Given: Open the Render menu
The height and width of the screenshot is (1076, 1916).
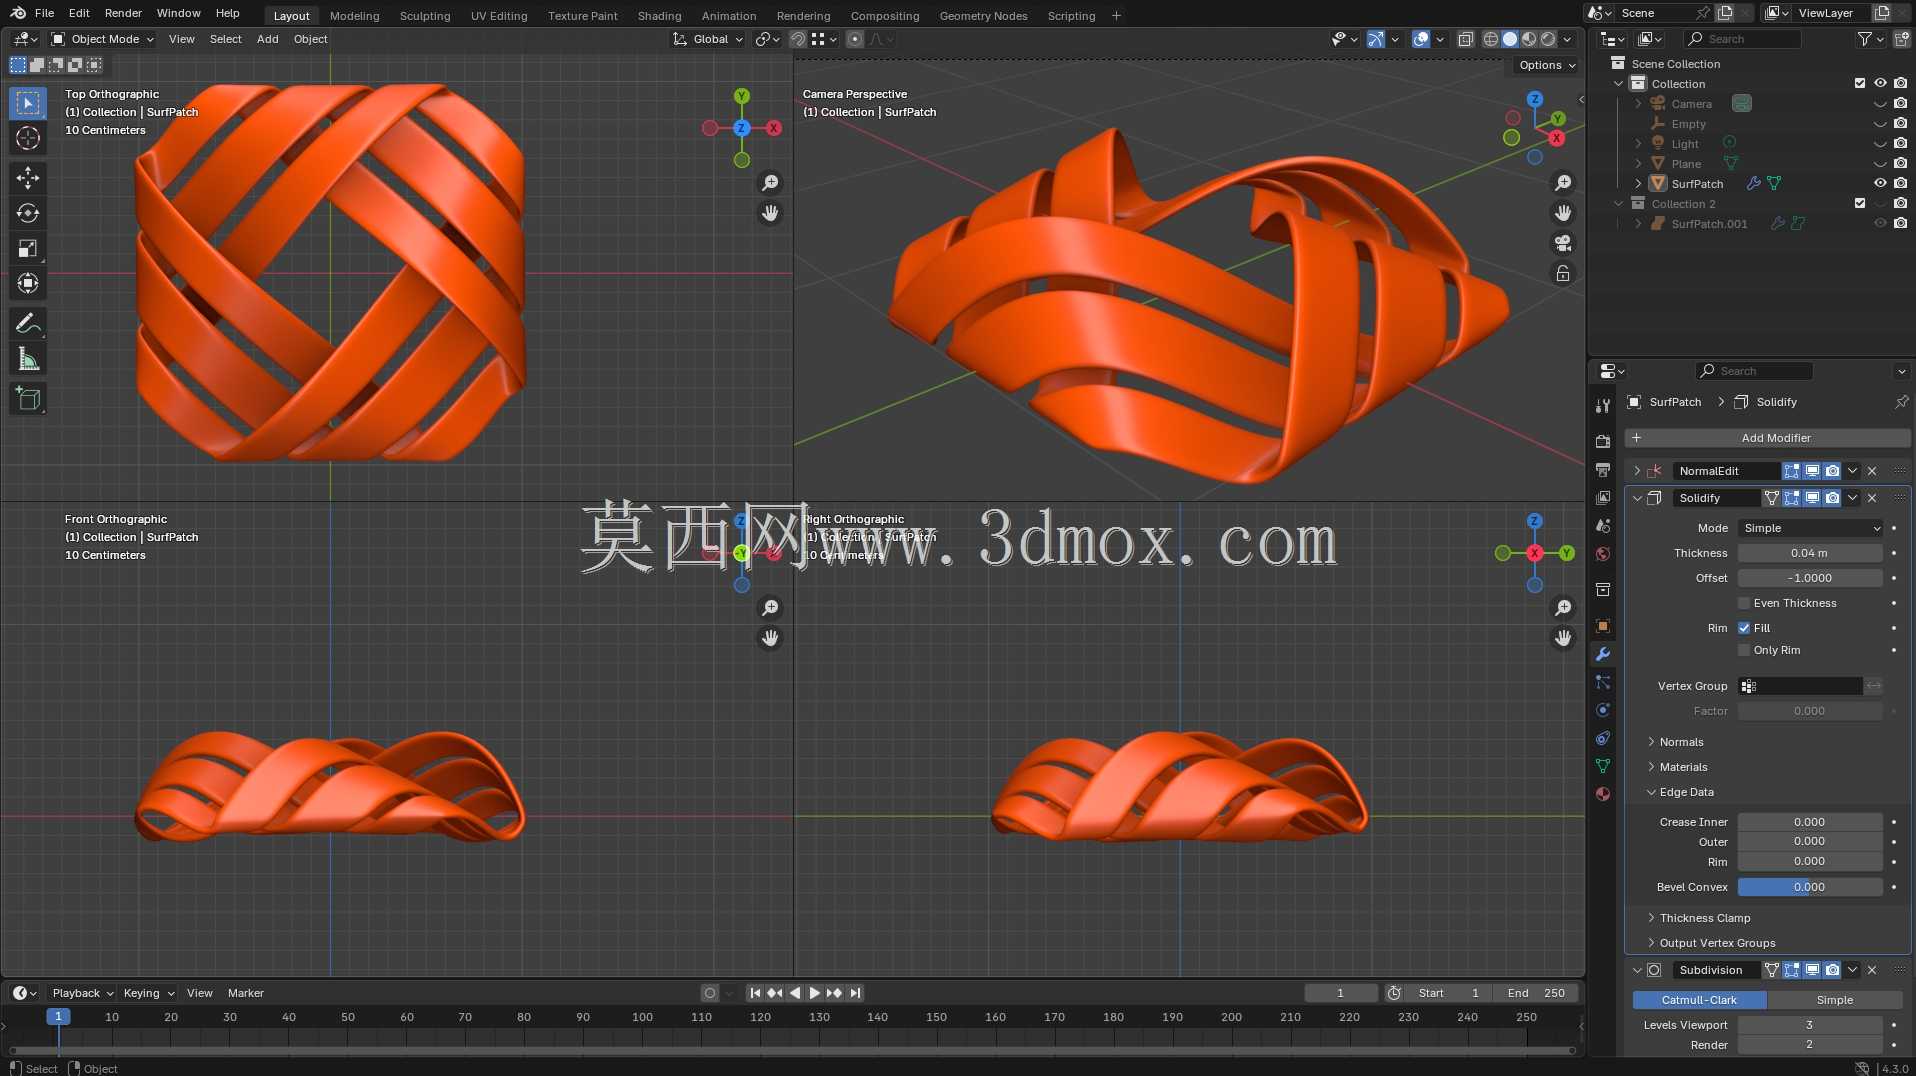Looking at the screenshot, I should 123,13.
